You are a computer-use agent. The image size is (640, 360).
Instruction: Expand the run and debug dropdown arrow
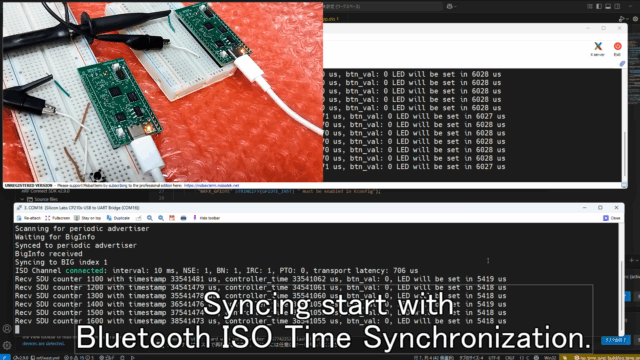(x=627, y=19)
